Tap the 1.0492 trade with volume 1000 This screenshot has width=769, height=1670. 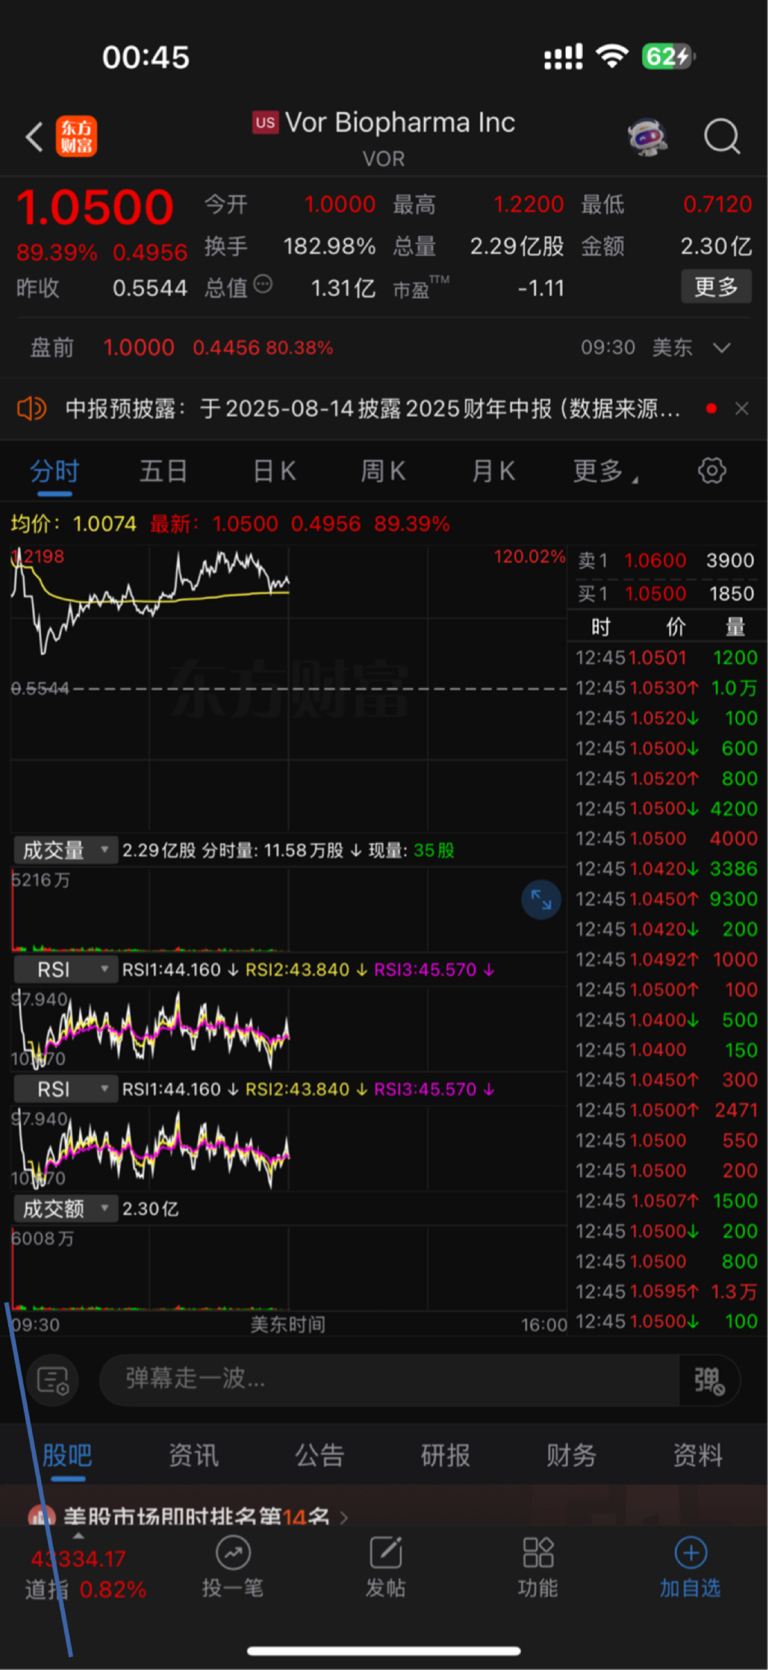point(666,960)
